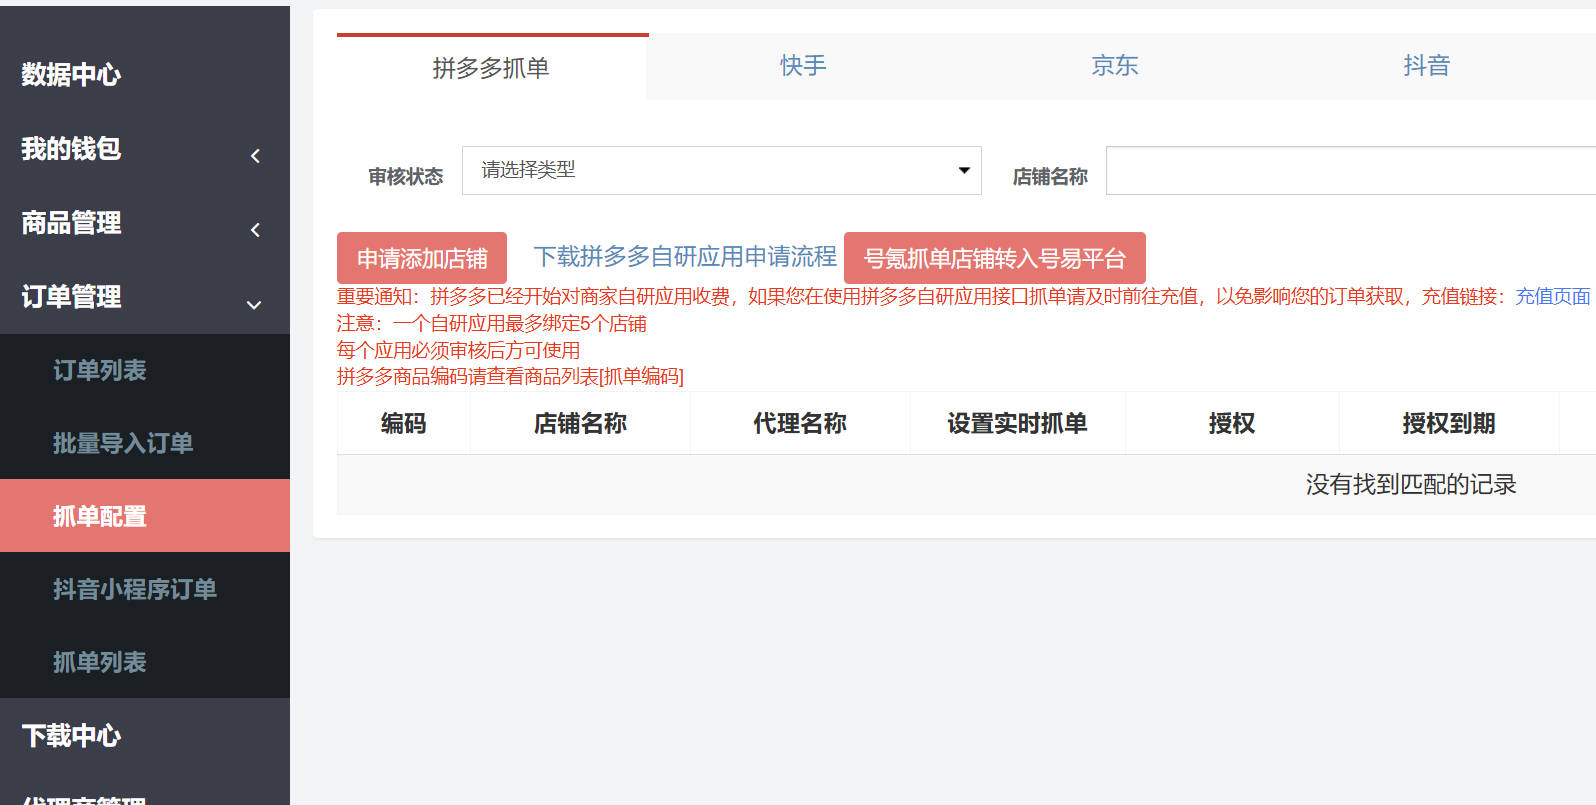
Task: Switch to the 快手 tab
Action: 803,66
